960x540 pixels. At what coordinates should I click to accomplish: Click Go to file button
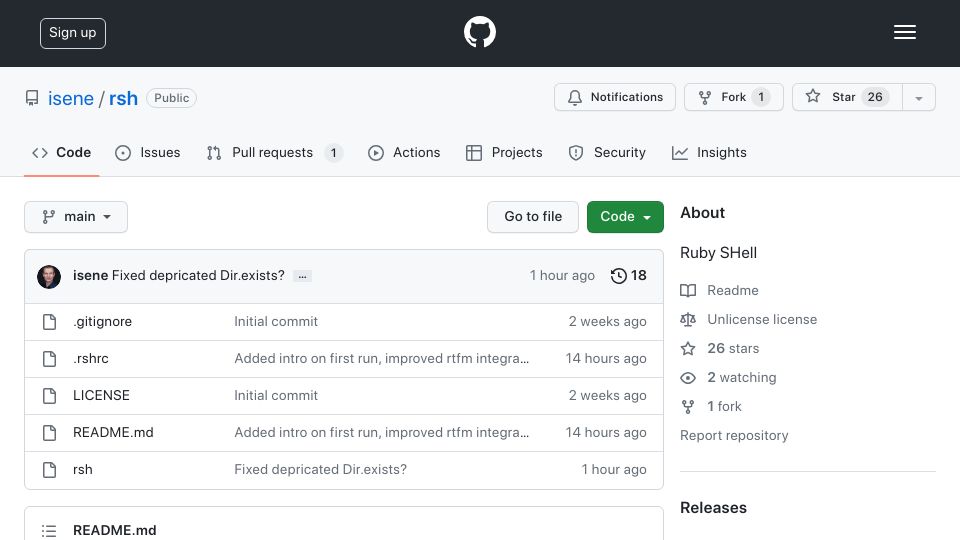[533, 217]
